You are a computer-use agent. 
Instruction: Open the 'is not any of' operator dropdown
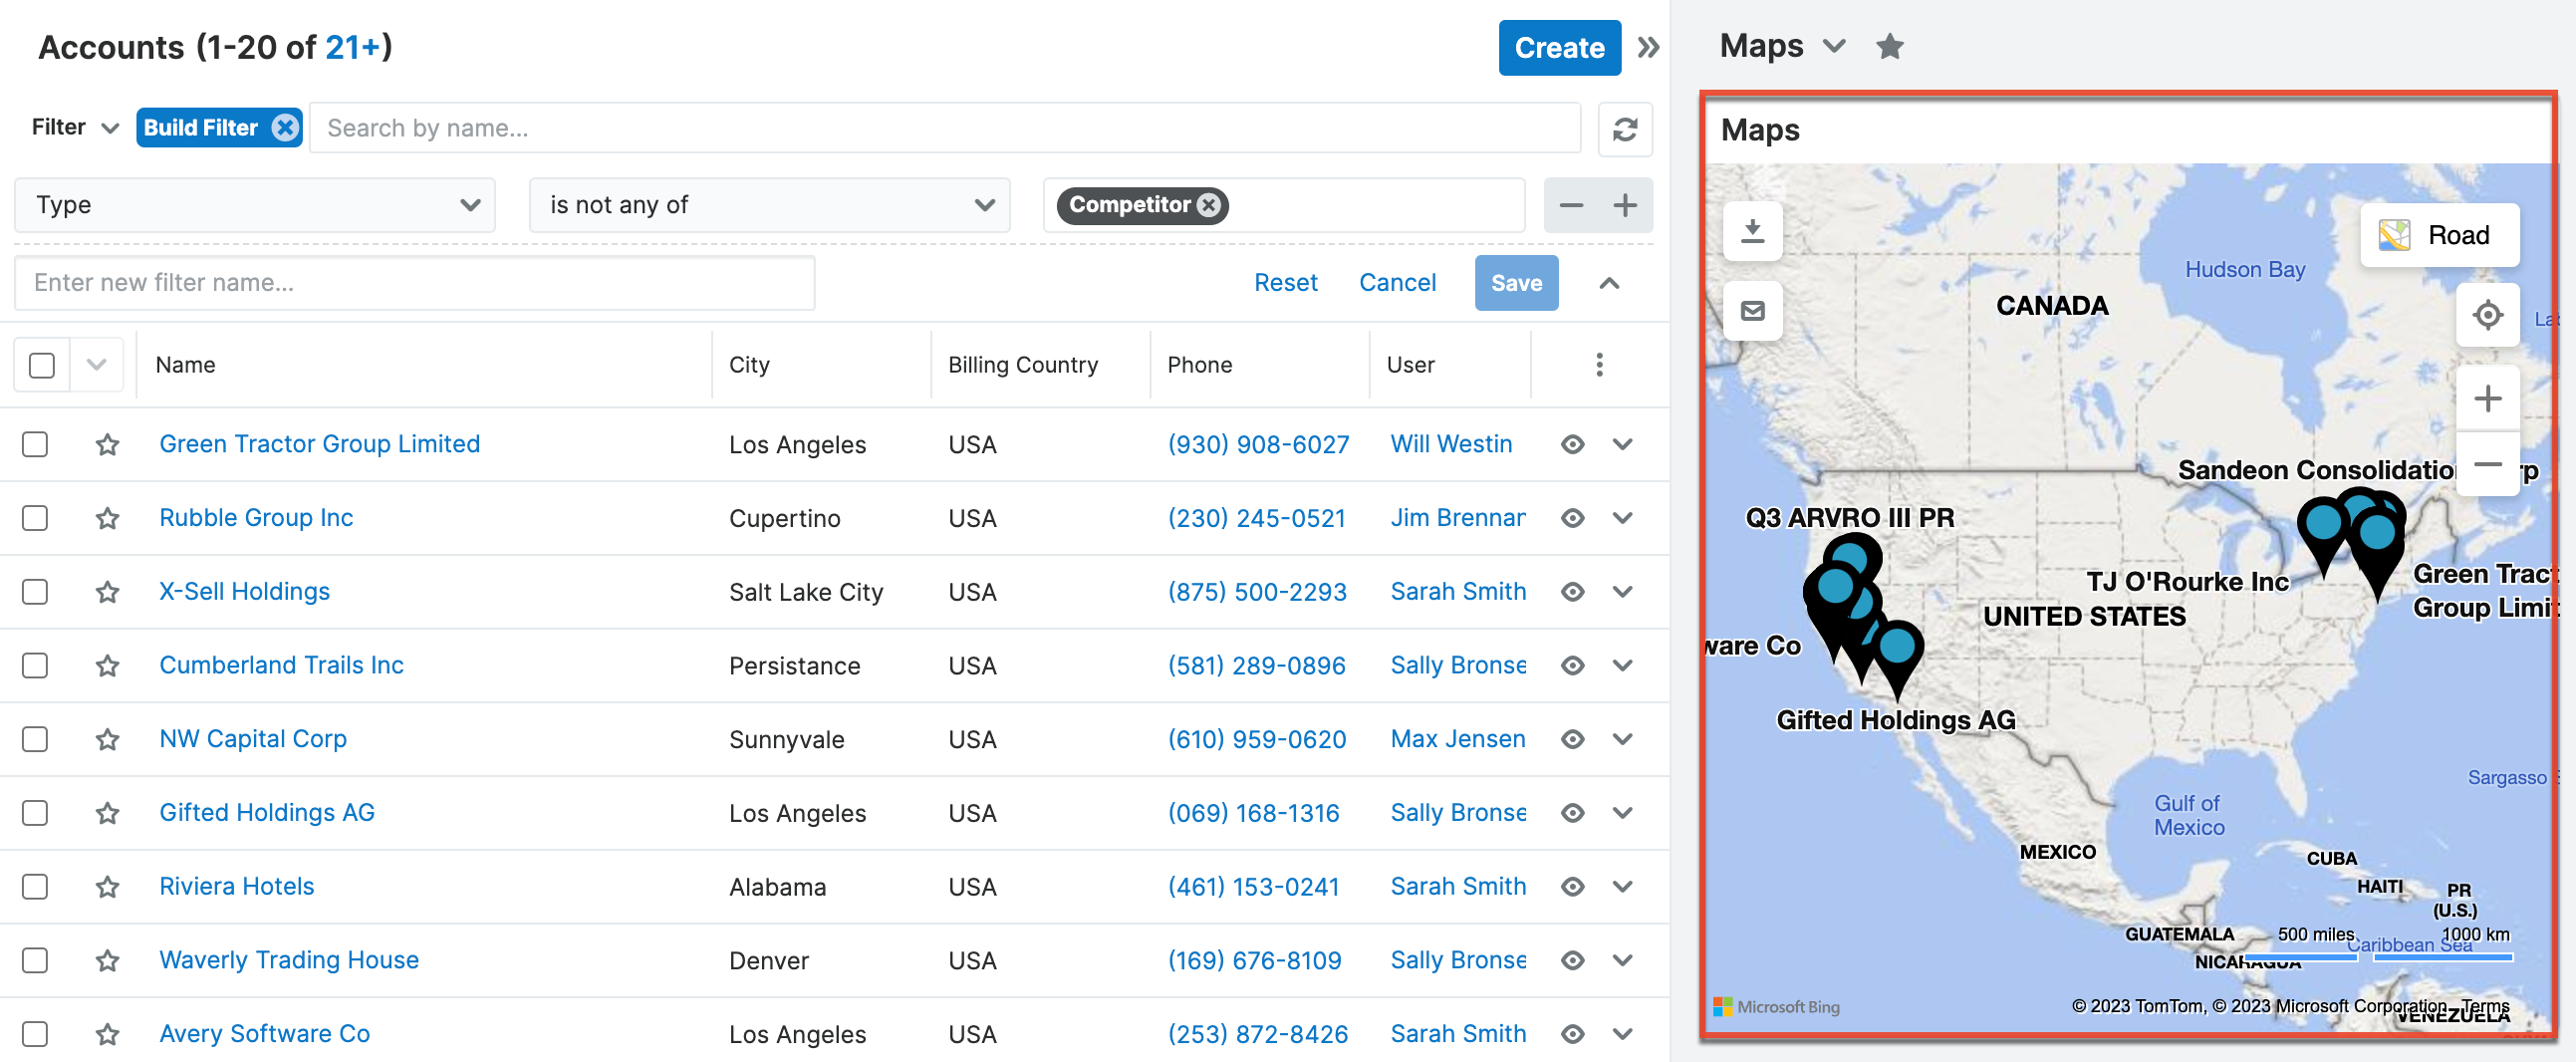pos(769,205)
